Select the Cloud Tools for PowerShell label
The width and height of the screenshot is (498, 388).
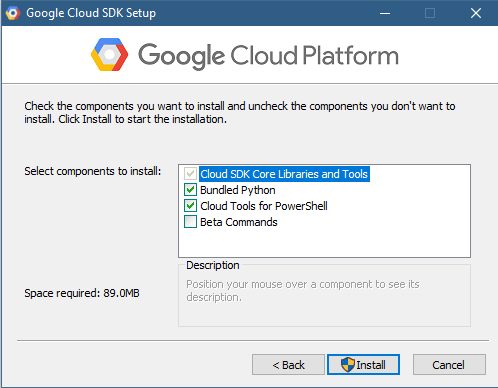[x=264, y=206]
